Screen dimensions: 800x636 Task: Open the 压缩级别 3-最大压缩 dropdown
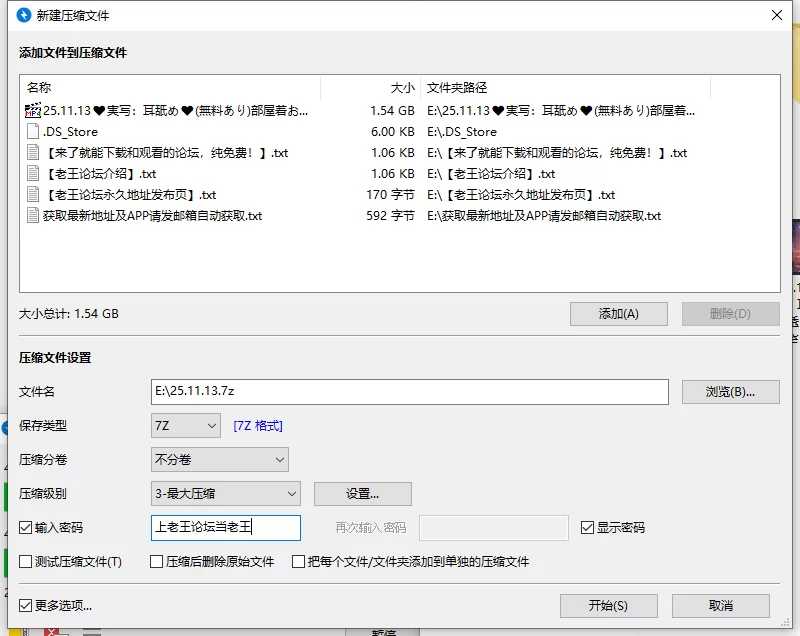coord(226,494)
